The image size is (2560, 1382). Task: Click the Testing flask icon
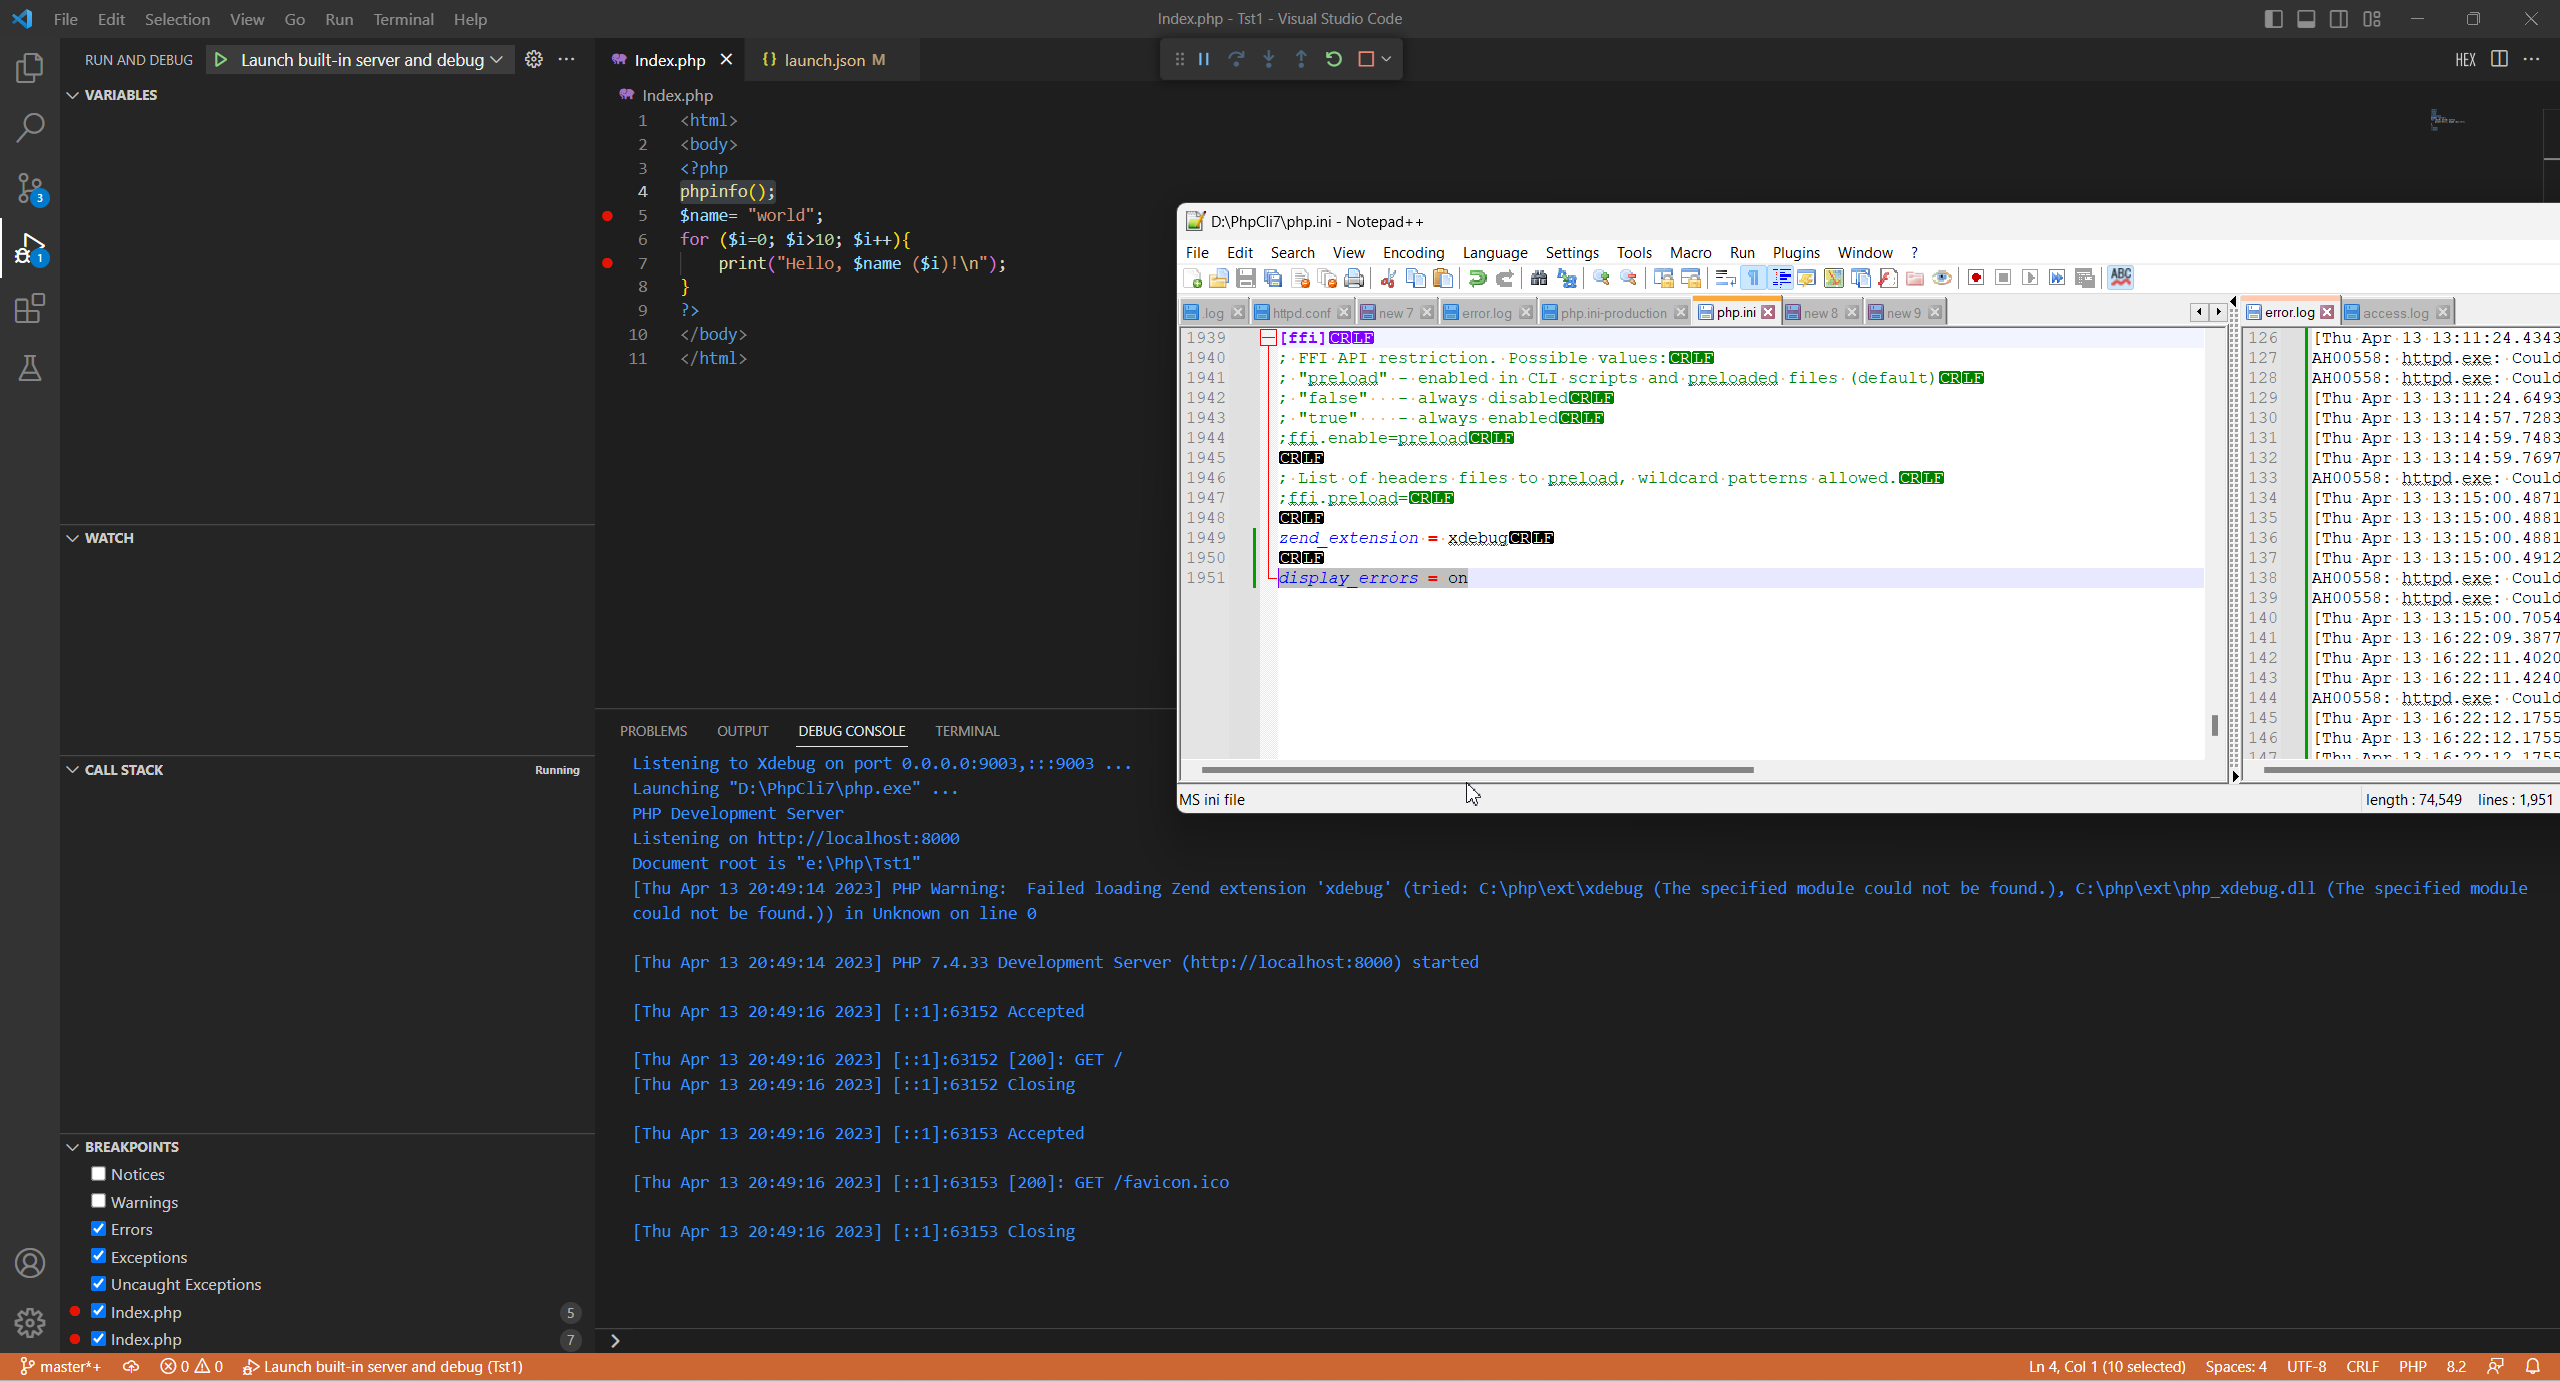30,368
